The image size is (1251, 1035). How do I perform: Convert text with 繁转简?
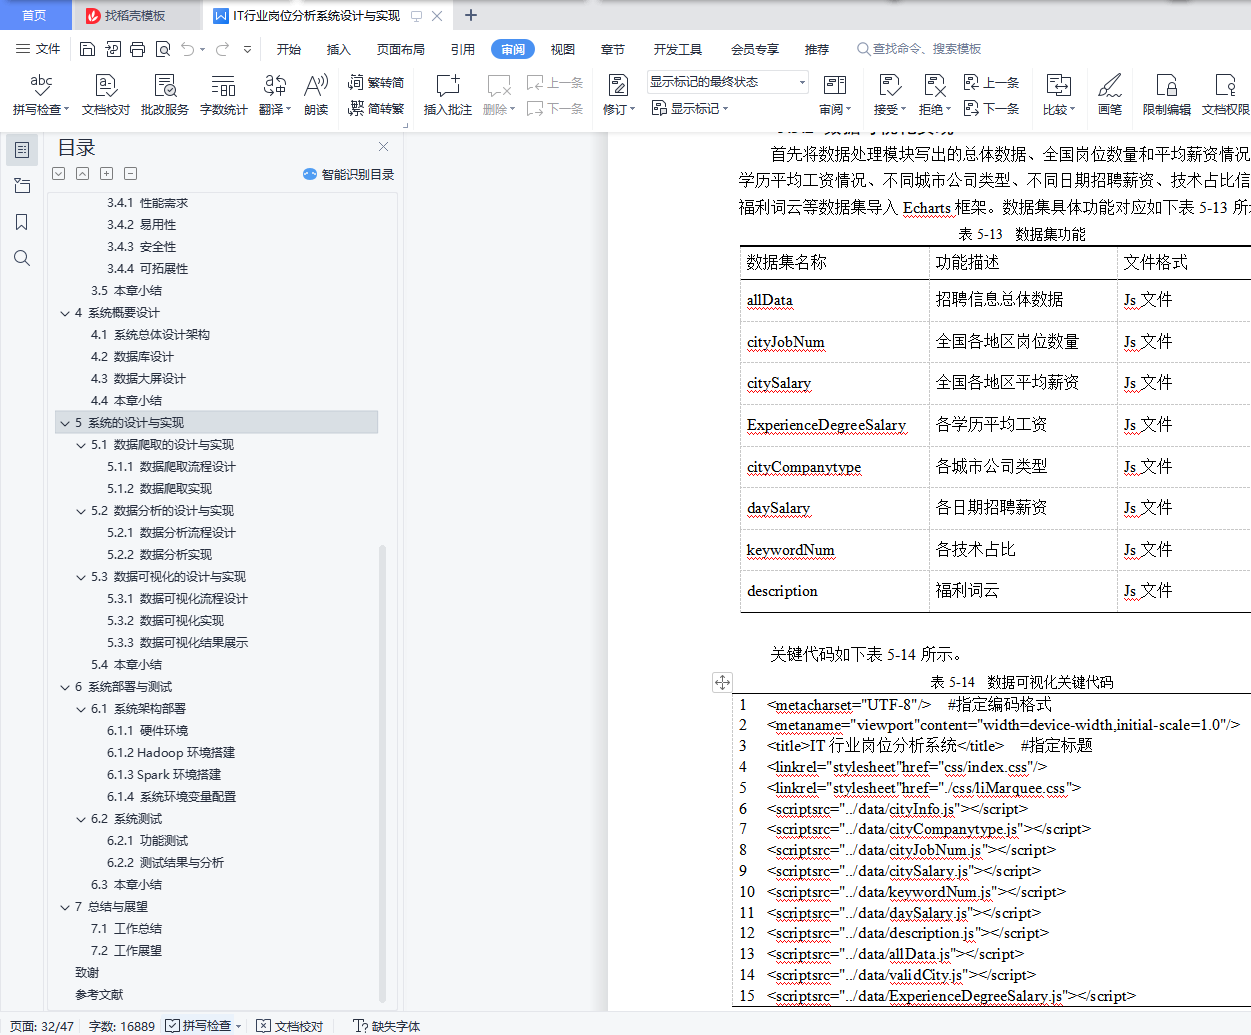(x=376, y=83)
